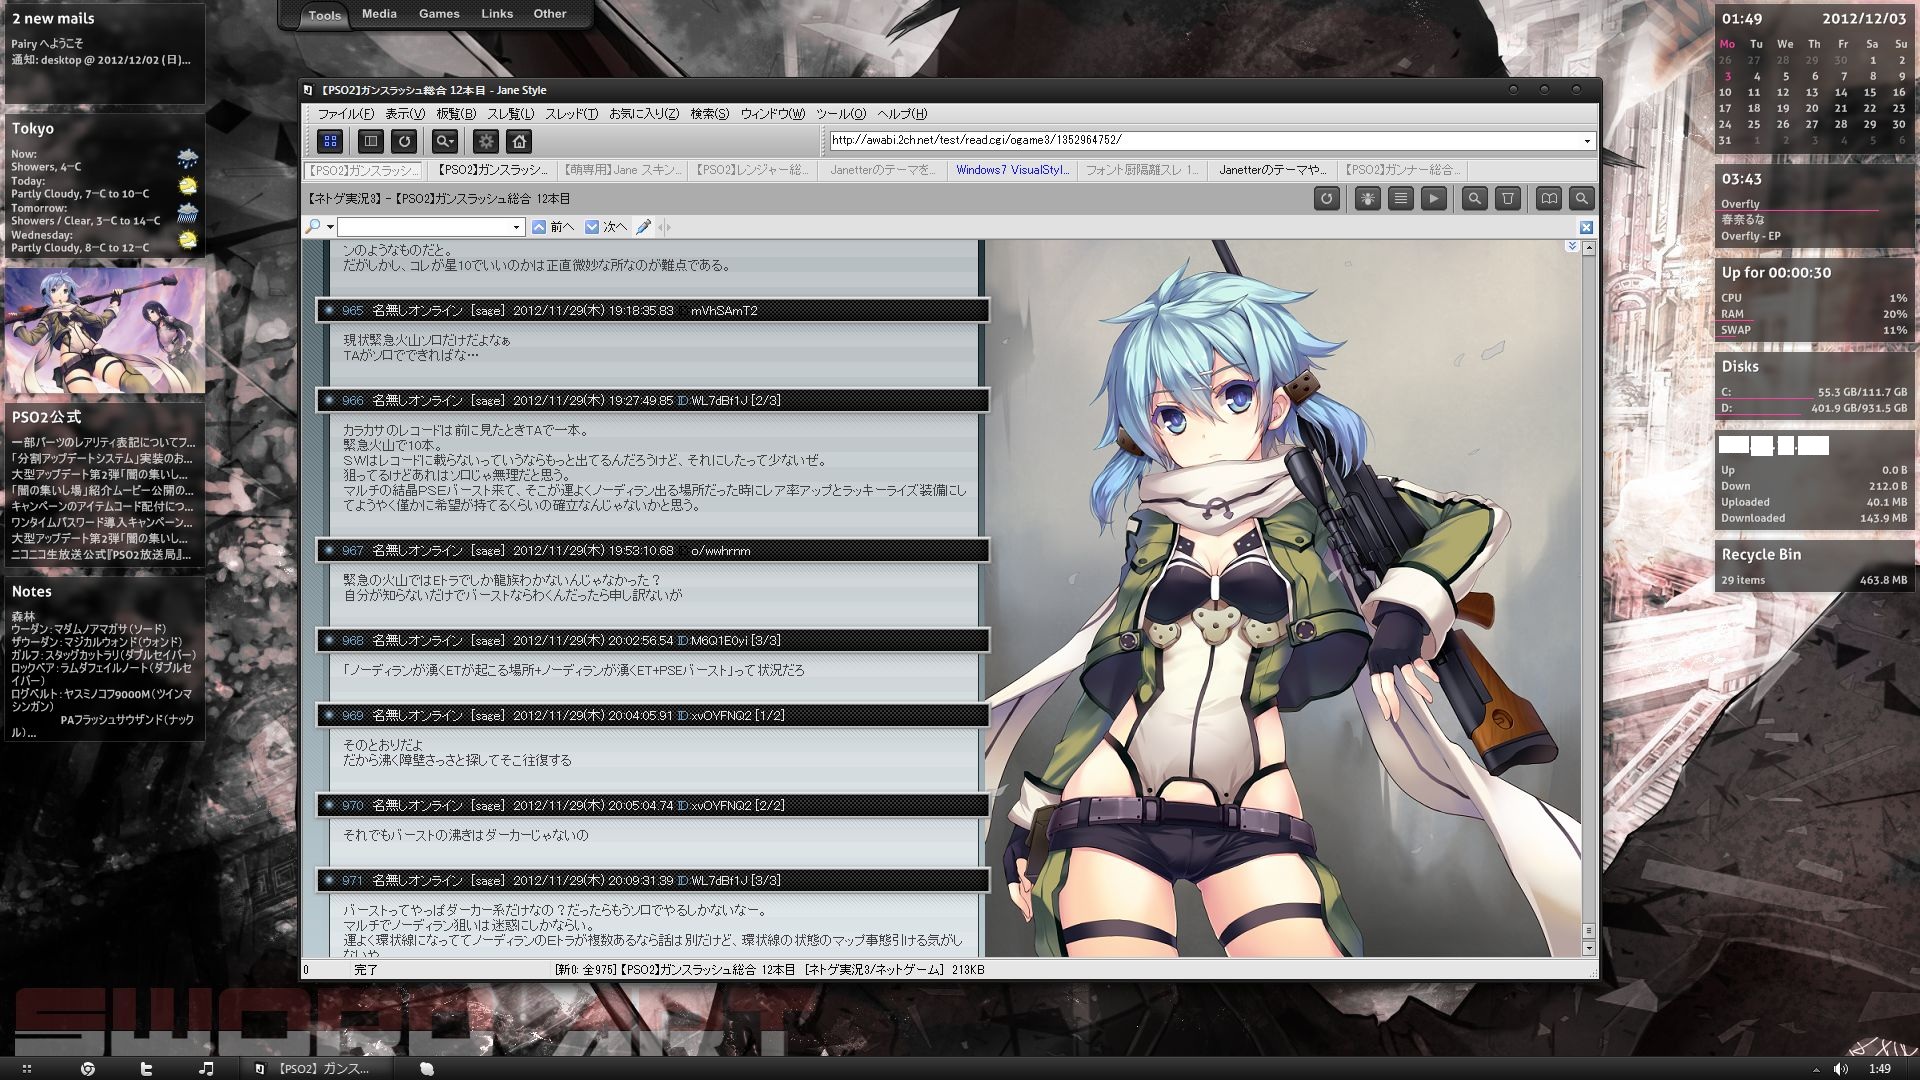Click the open book icon in the thread toolbar
This screenshot has height=1080, width=1920.
tap(1548, 199)
